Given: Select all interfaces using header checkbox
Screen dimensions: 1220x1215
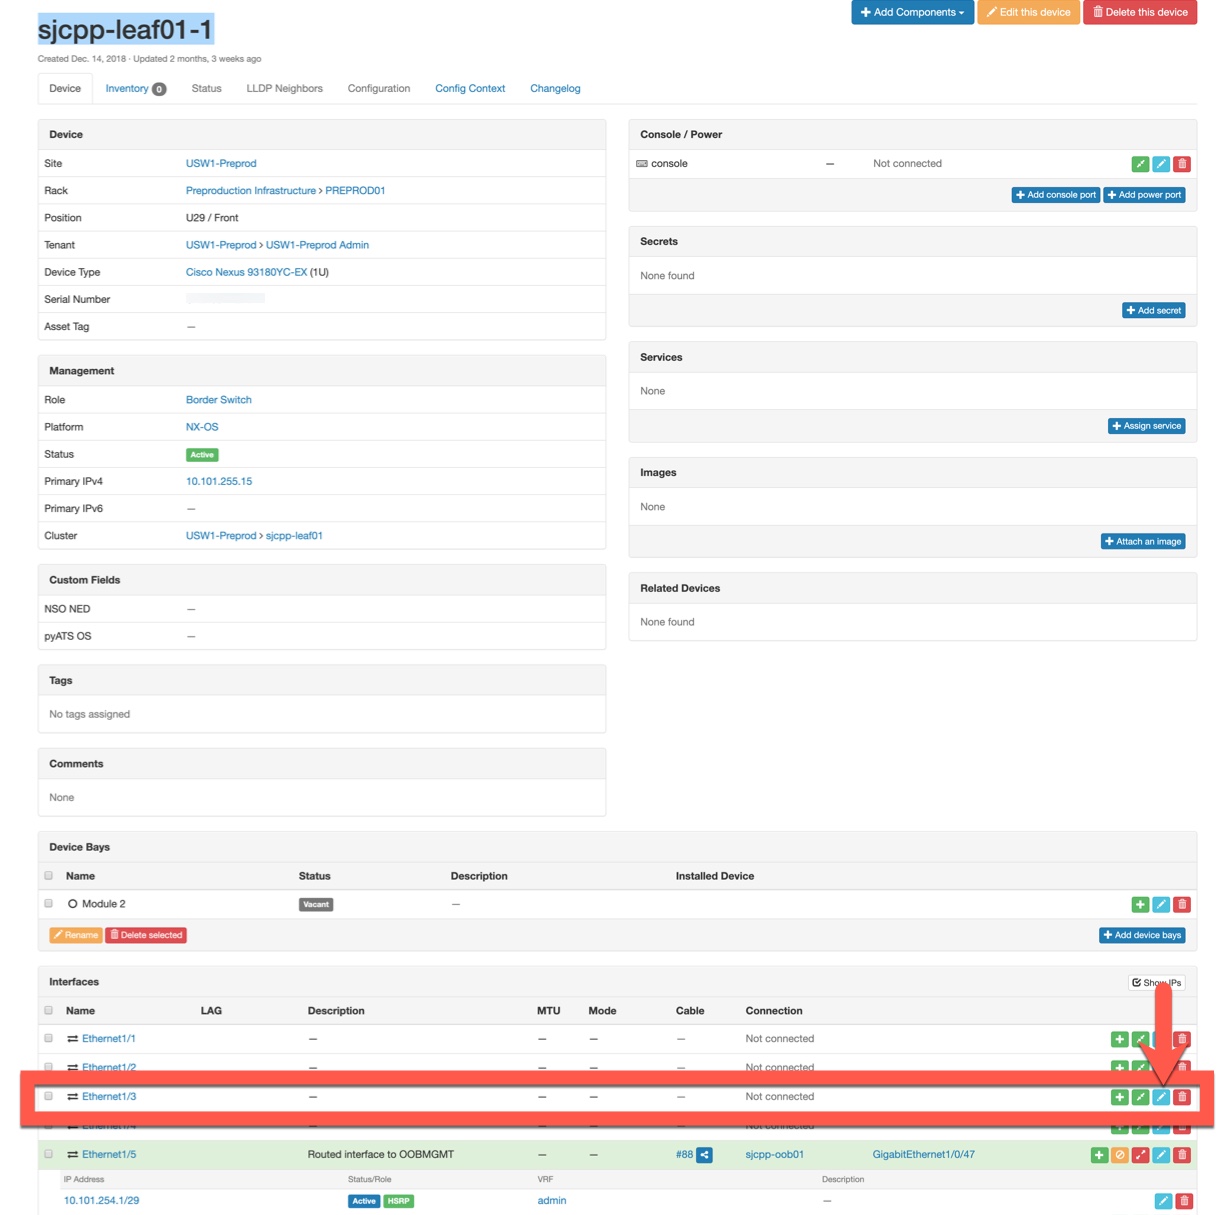Looking at the screenshot, I should 48,1011.
